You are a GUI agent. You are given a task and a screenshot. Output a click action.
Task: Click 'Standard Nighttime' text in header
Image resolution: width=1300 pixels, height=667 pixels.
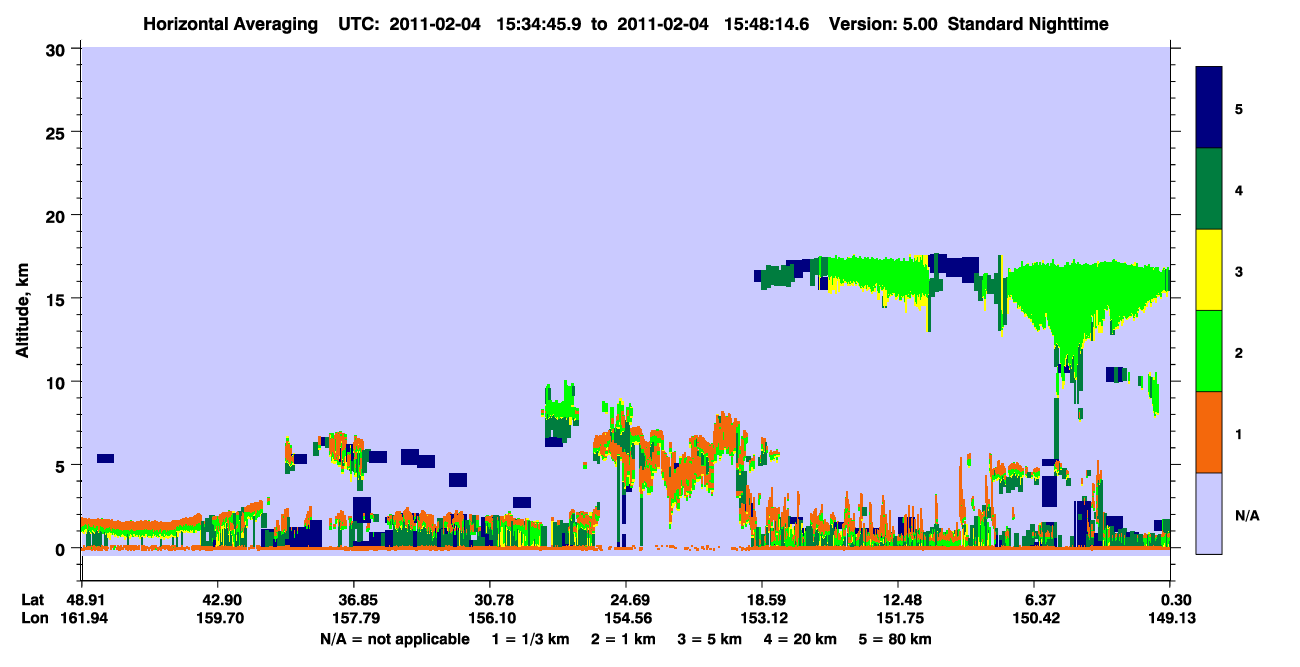tap(1028, 23)
